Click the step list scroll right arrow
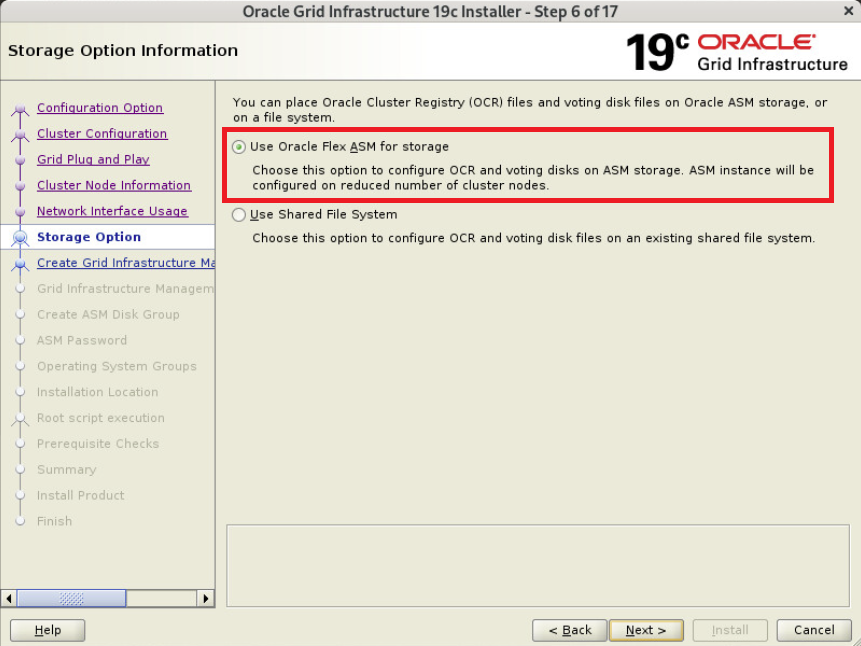Image resolution: width=861 pixels, height=646 pixels. point(205,598)
